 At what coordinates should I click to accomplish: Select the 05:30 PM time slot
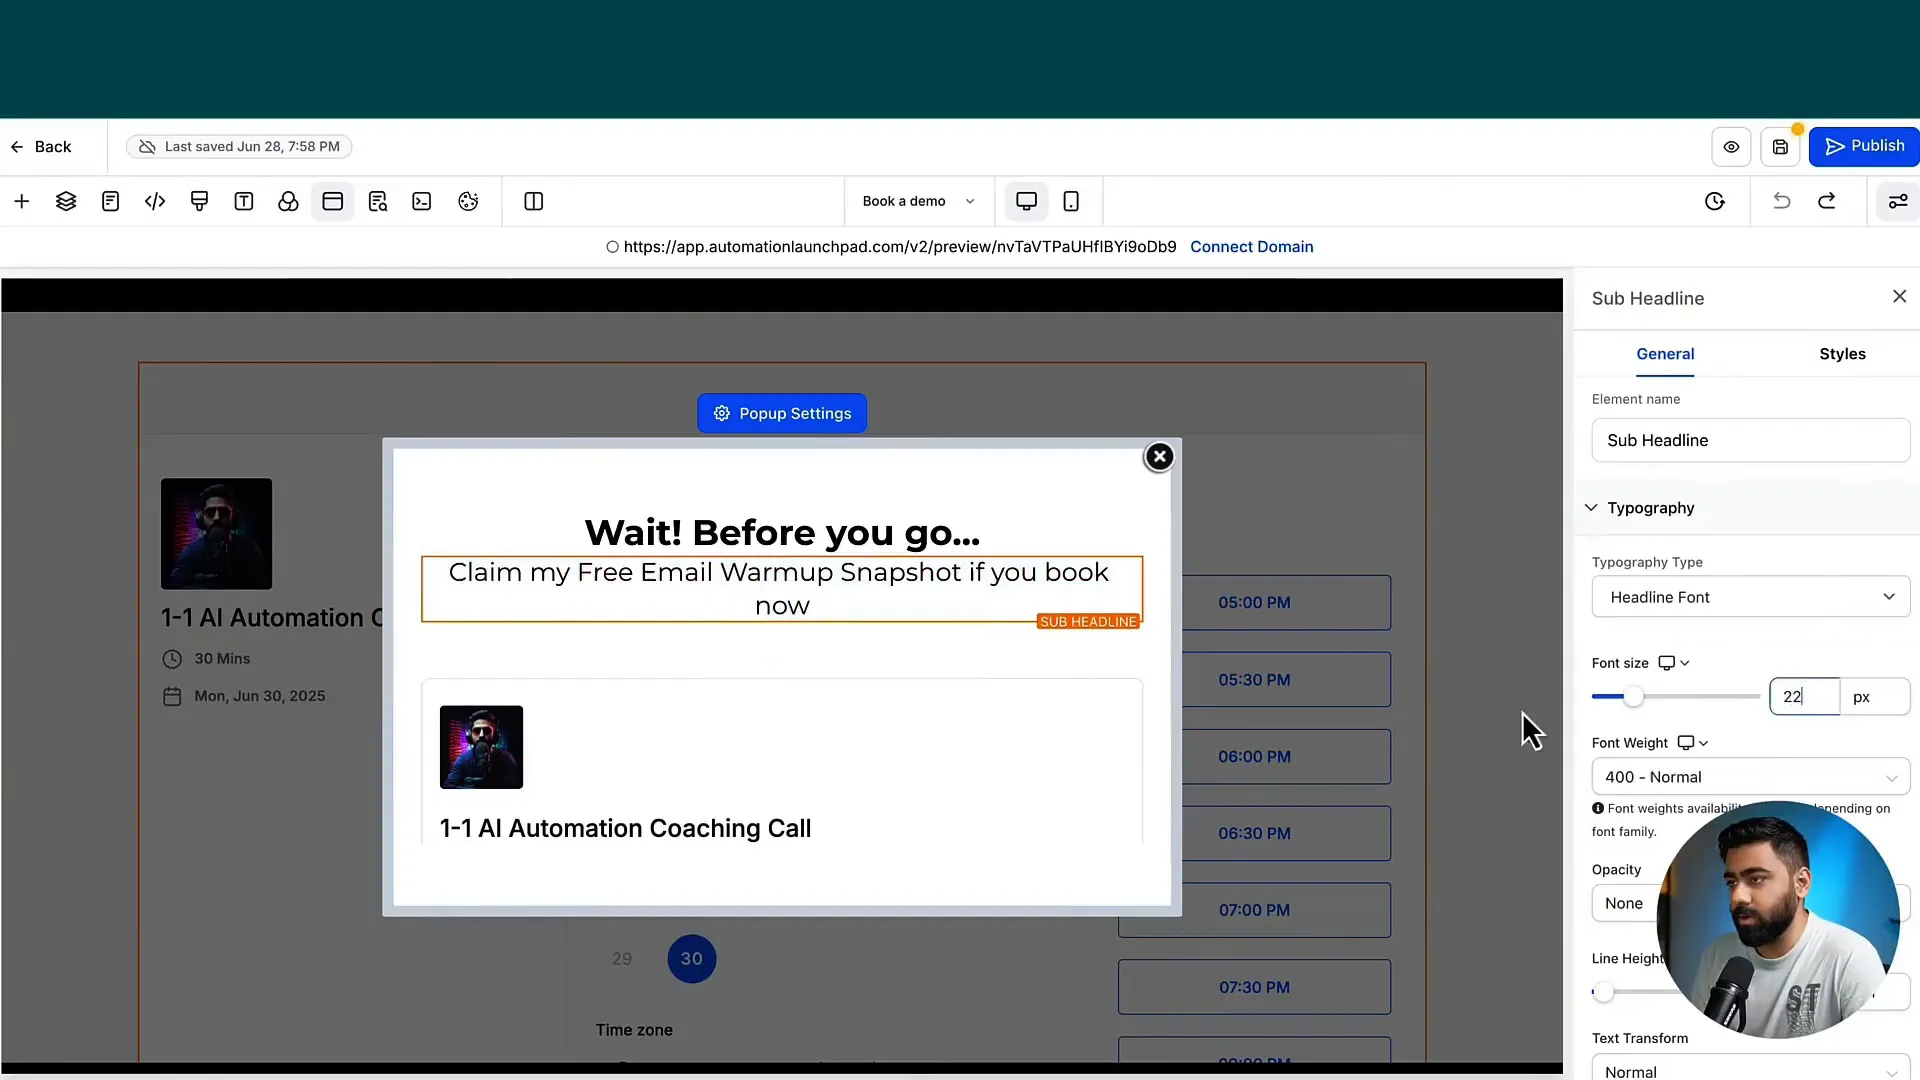click(x=1286, y=680)
